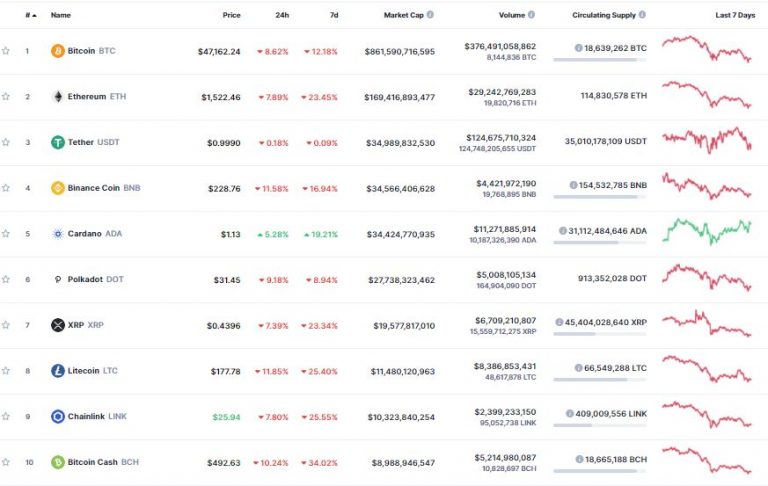Sort table by rank number column
Image resolution: width=768 pixels, height=486 pixels.
31,15
